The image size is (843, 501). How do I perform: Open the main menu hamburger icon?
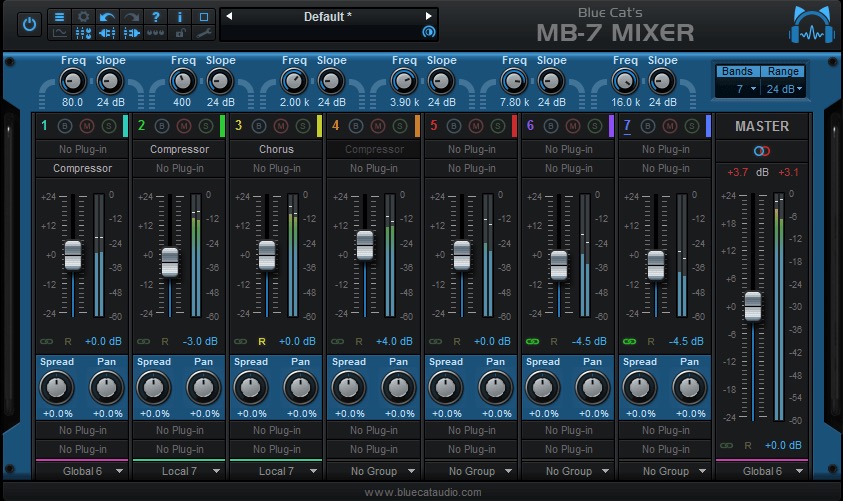click(59, 17)
